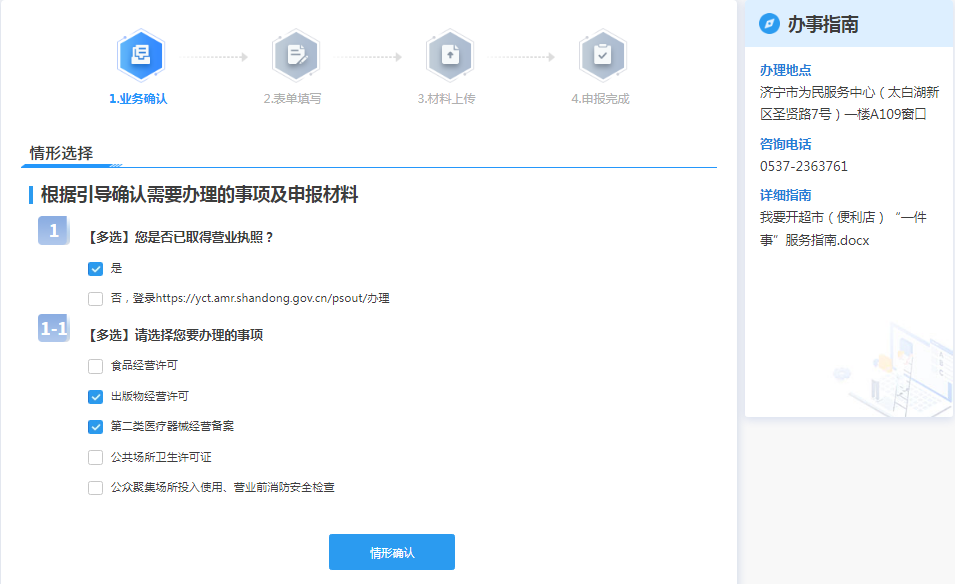Check the 食品经营许可 checkbox
This screenshot has width=955, height=584.
click(x=95, y=366)
